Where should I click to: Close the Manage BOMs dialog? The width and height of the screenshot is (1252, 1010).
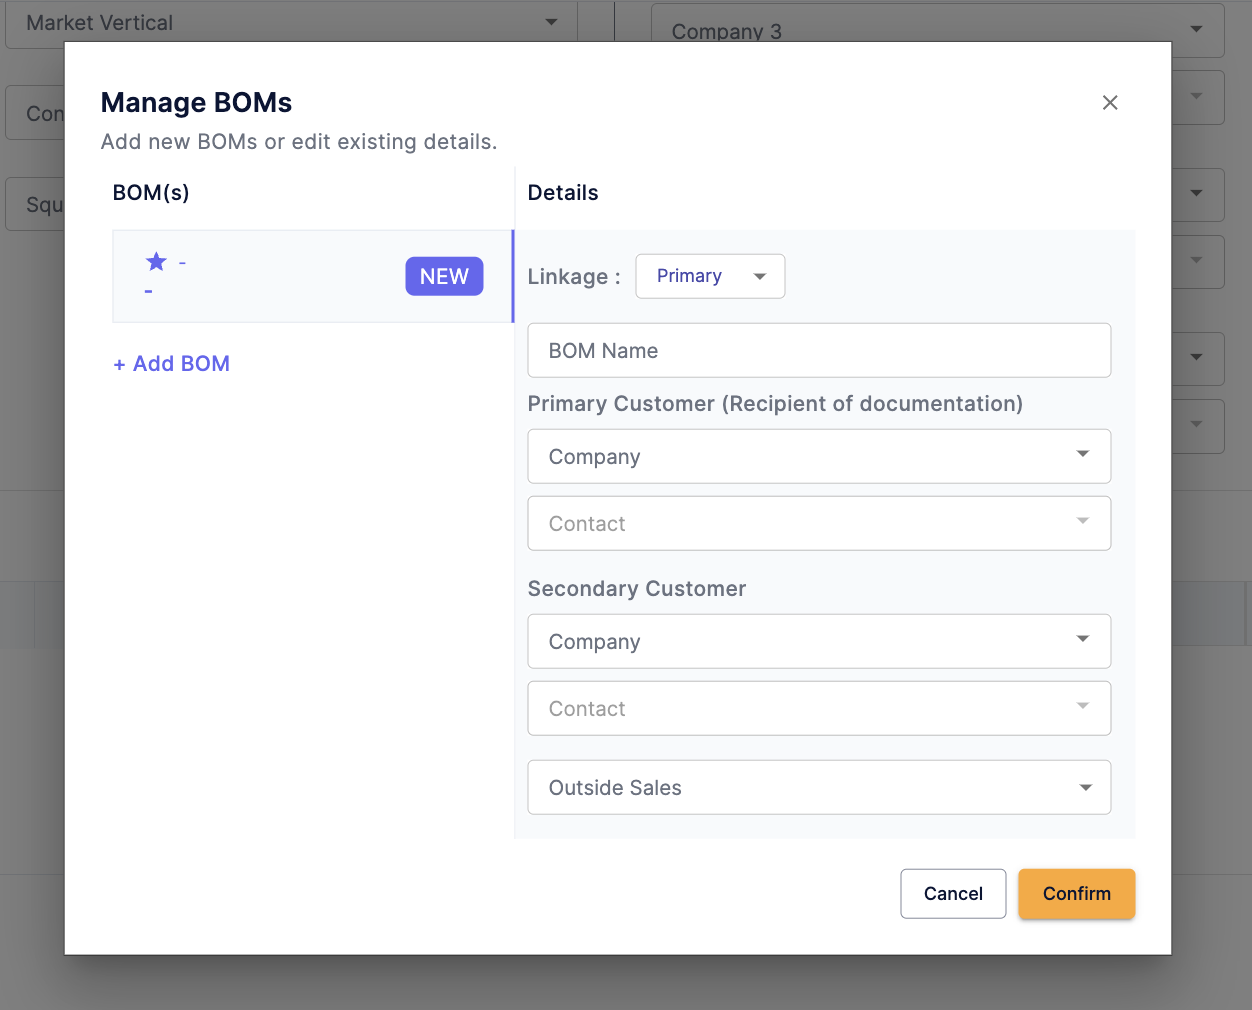pos(1109,103)
